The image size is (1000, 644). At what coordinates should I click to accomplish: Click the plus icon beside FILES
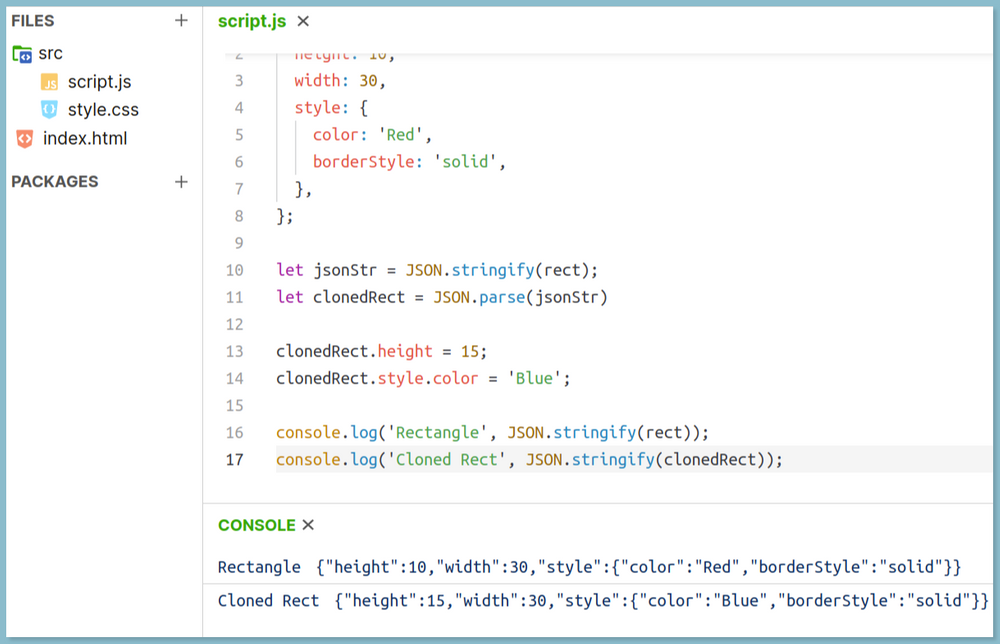(x=181, y=20)
